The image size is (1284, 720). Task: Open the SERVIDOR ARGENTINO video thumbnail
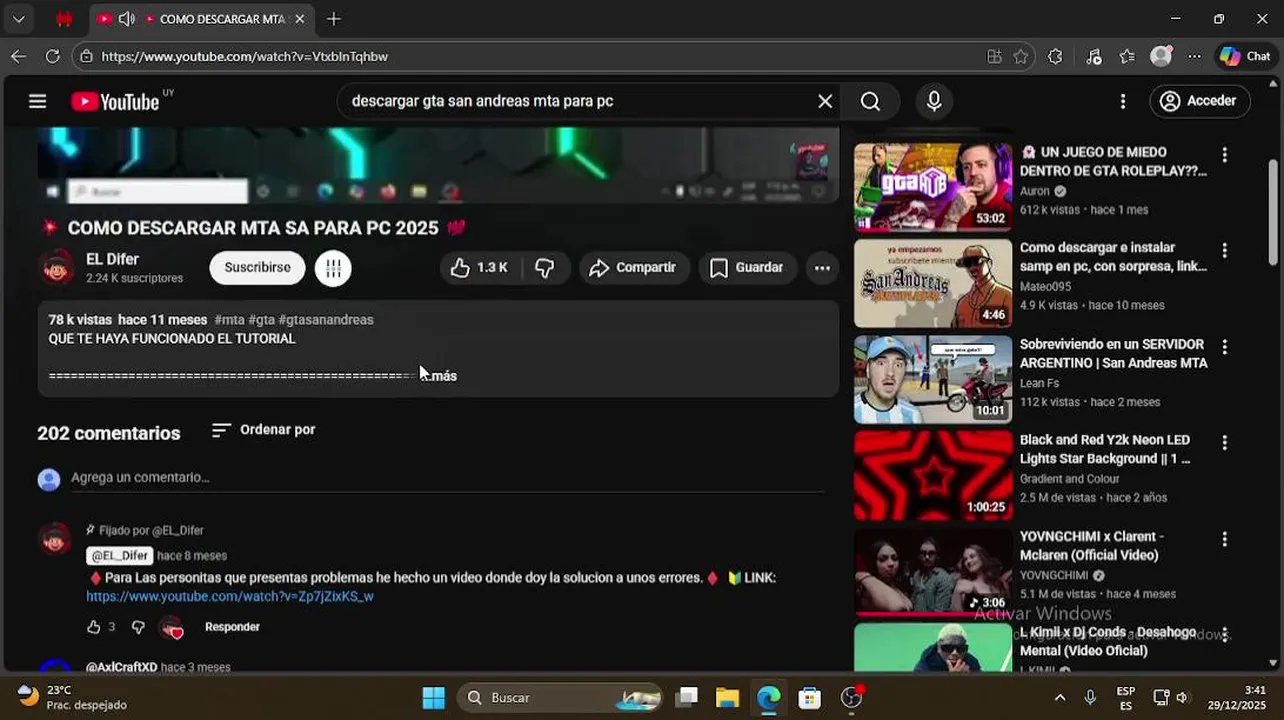point(933,379)
